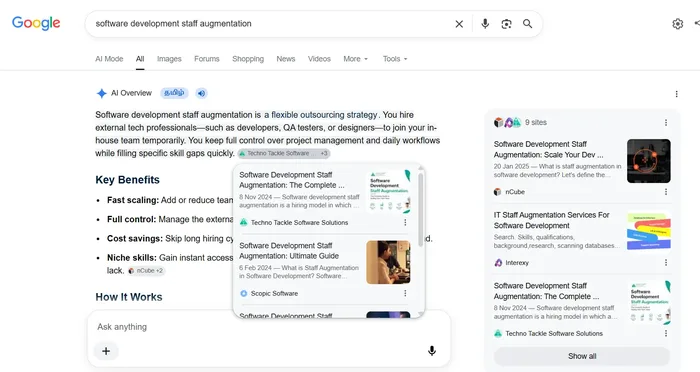Select the All results tab
The height and width of the screenshot is (372, 700).
(140, 59)
